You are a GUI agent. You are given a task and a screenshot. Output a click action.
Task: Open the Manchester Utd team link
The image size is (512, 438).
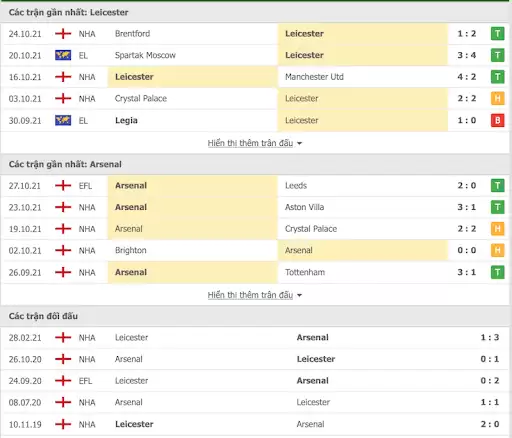click(x=314, y=77)
